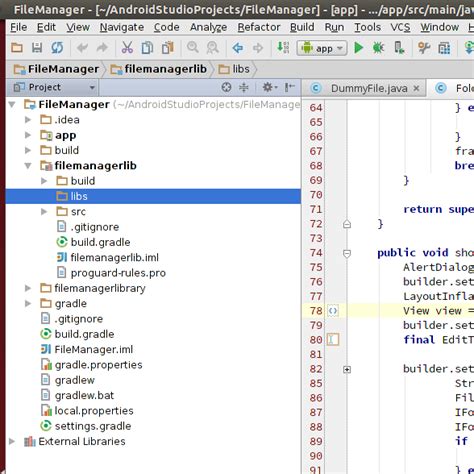Click the Save All toolbar icon
The image size is (474, 474).
pos(37,48)
